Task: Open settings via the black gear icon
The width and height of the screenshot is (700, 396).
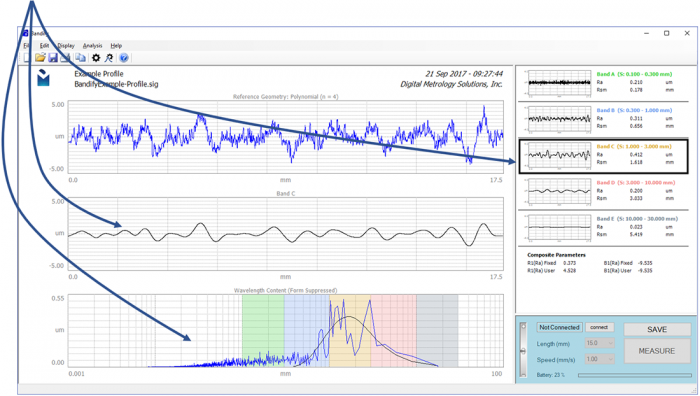Action: click(96, 58)
